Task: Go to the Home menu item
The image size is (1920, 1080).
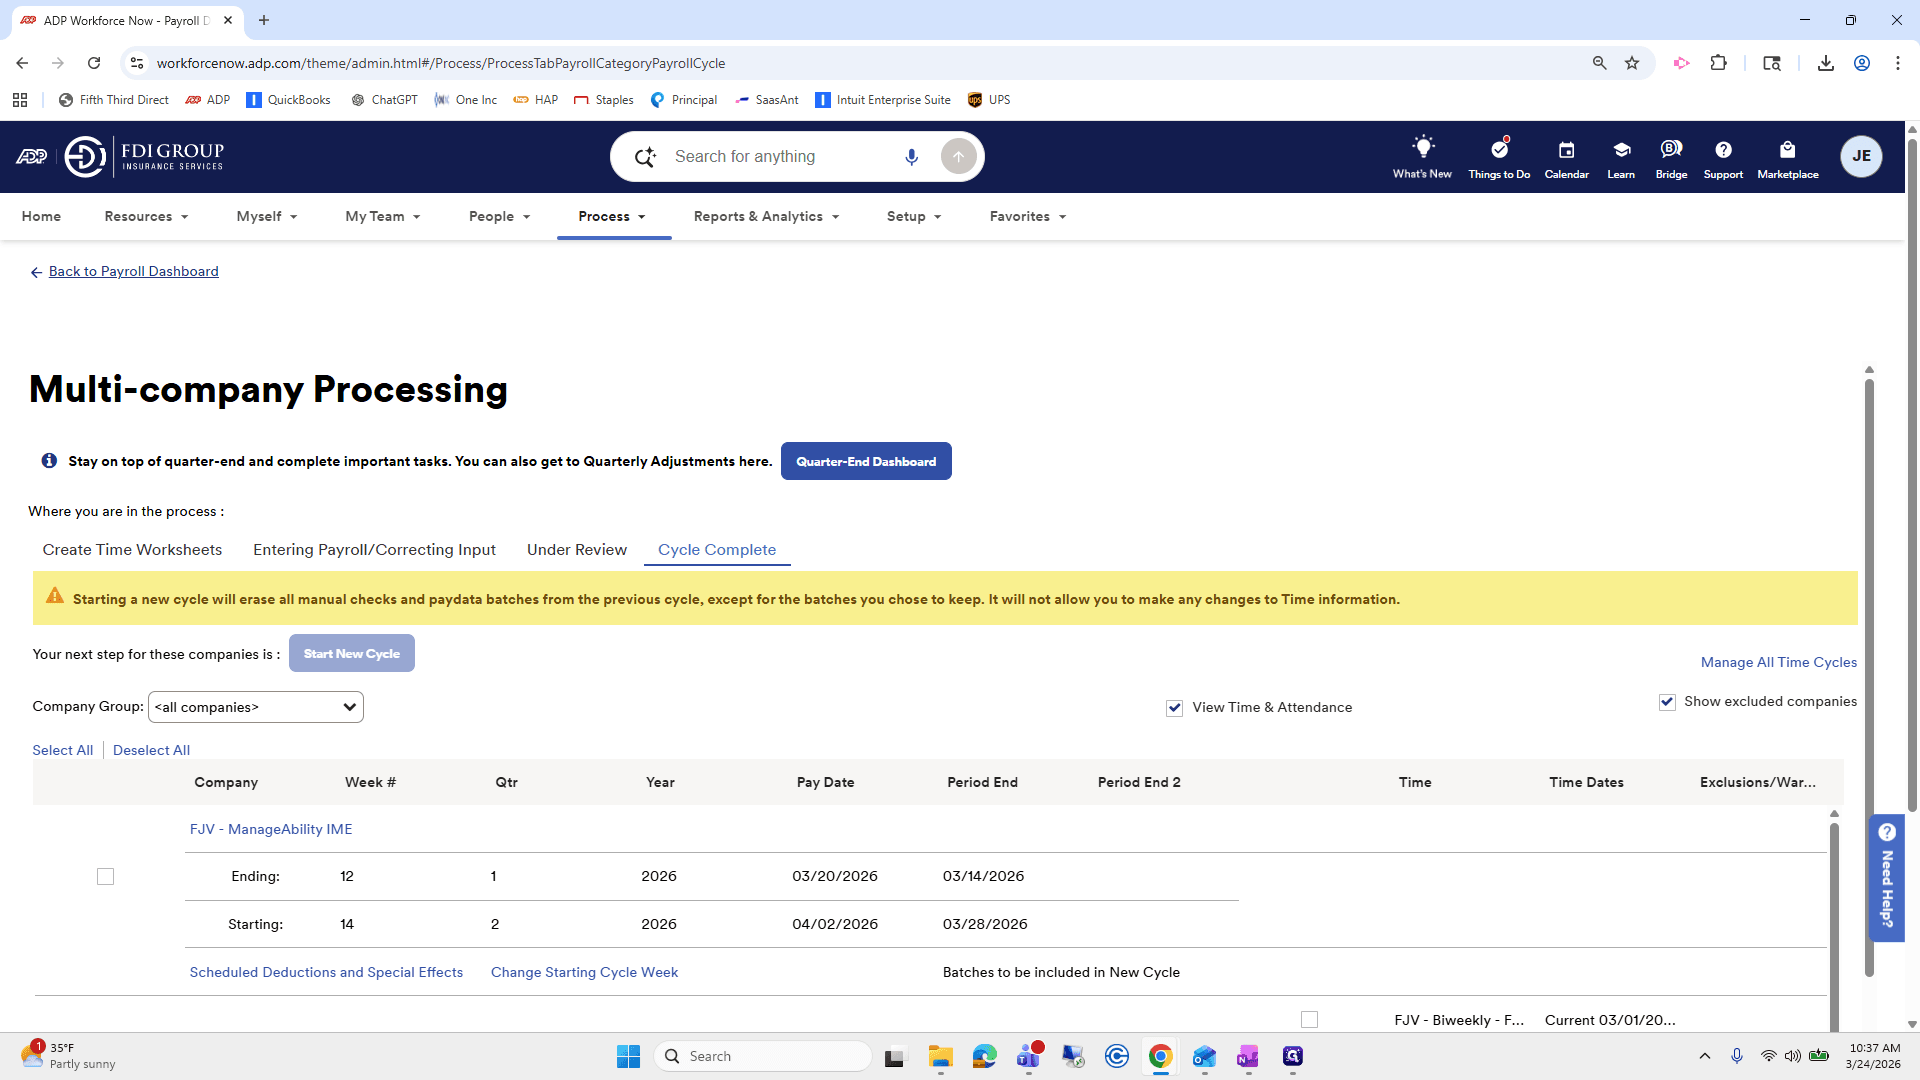Action: [41, 216]
